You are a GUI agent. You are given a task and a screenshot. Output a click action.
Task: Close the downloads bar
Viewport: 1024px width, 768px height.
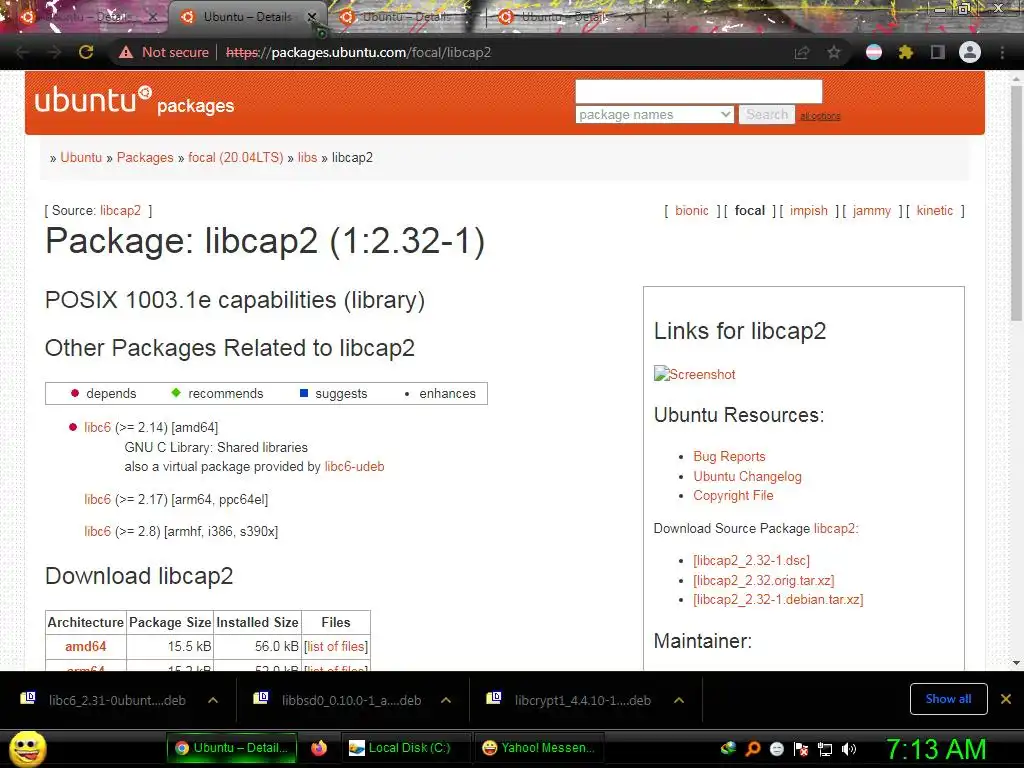tap(1006, 699)
